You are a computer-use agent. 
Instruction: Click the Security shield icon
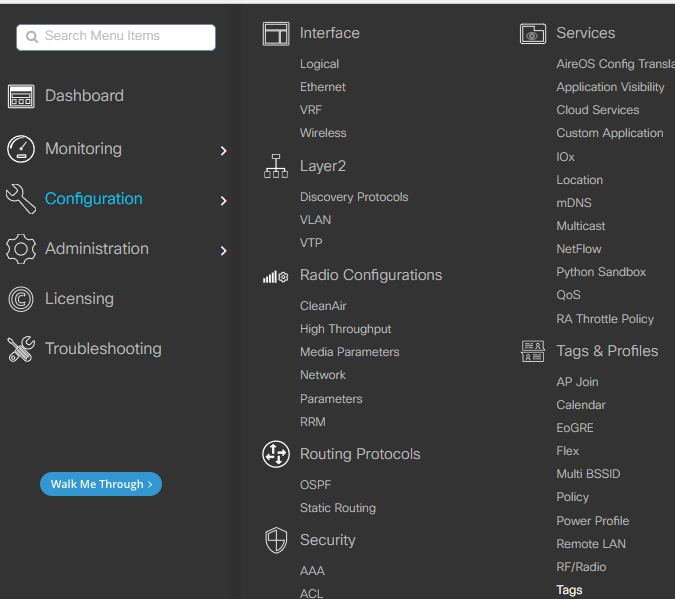(x=276, y=540)
